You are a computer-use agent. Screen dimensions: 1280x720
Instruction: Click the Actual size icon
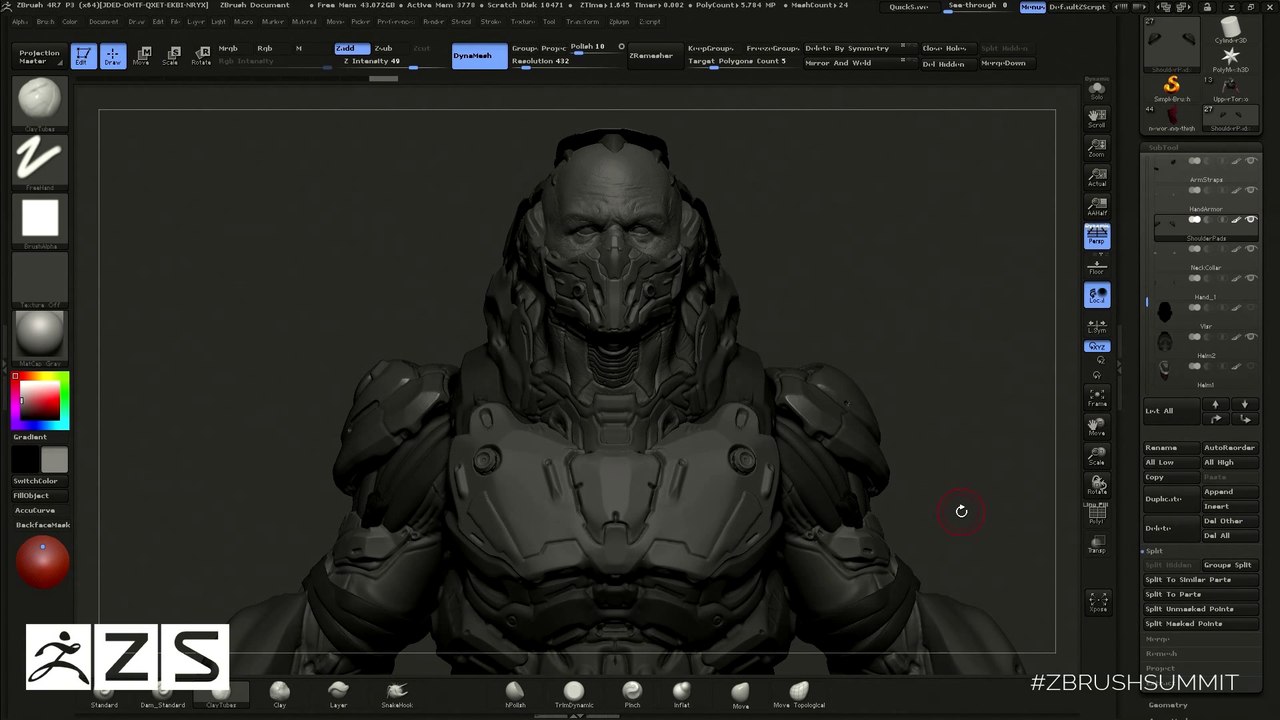[x=1097, y=177]
